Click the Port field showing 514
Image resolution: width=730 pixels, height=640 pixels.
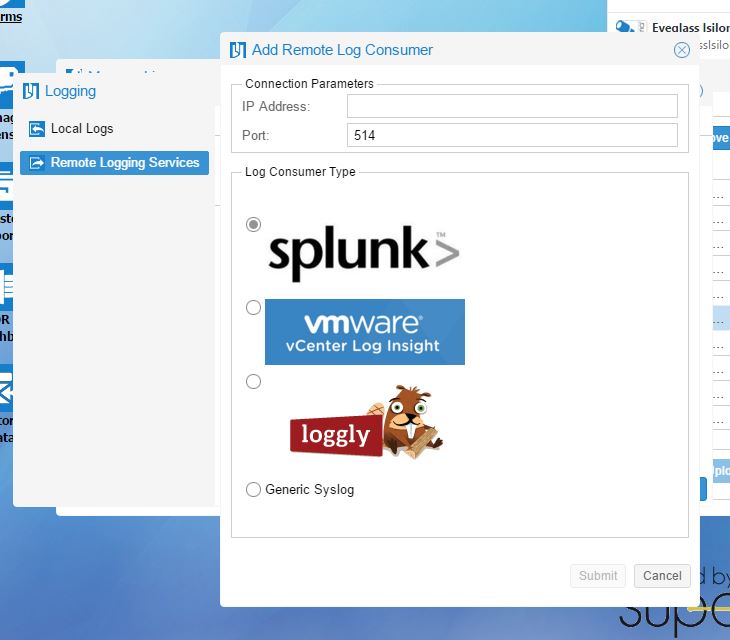pos(512,135)
